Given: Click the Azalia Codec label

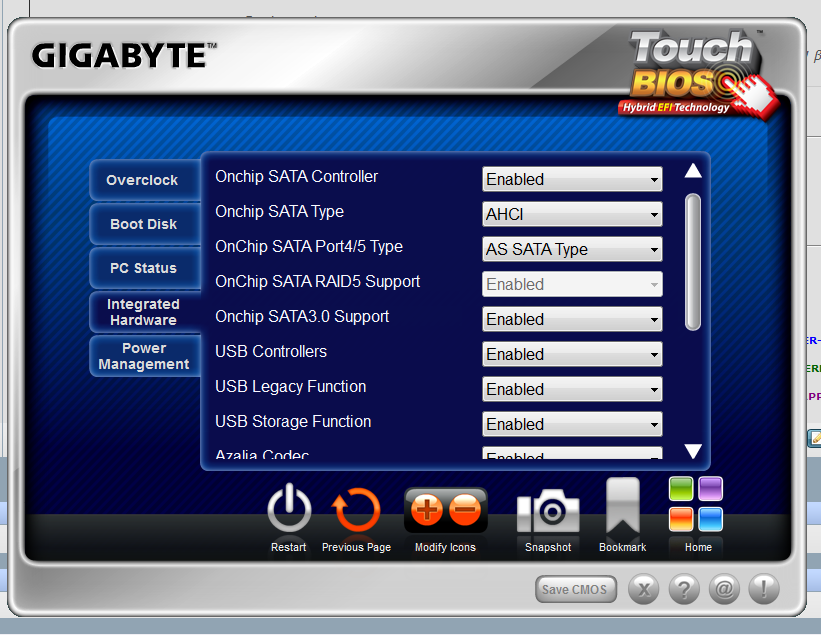Looking at the screenshot, I should click(x=262, y=454).
